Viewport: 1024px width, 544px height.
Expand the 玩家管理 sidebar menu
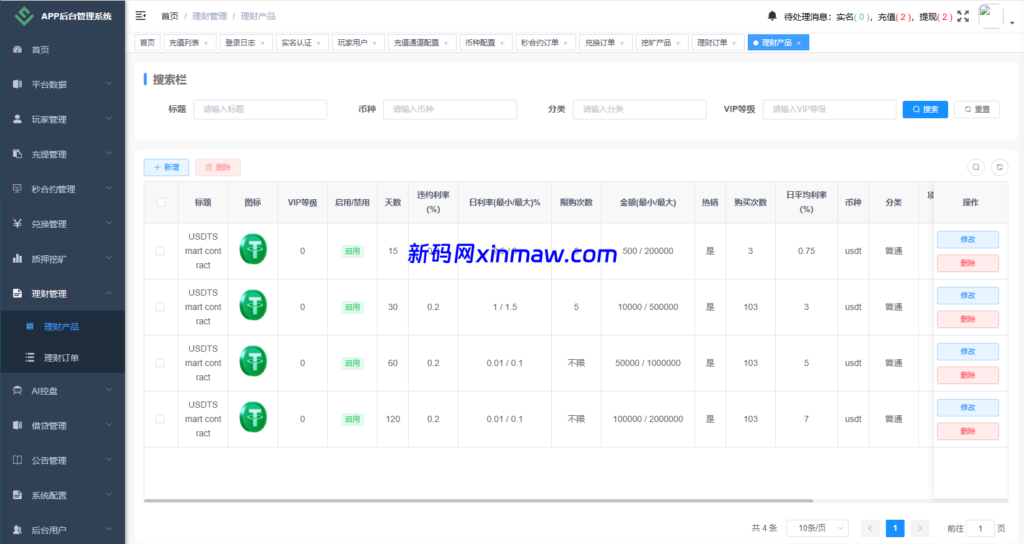tap(62, 119)
